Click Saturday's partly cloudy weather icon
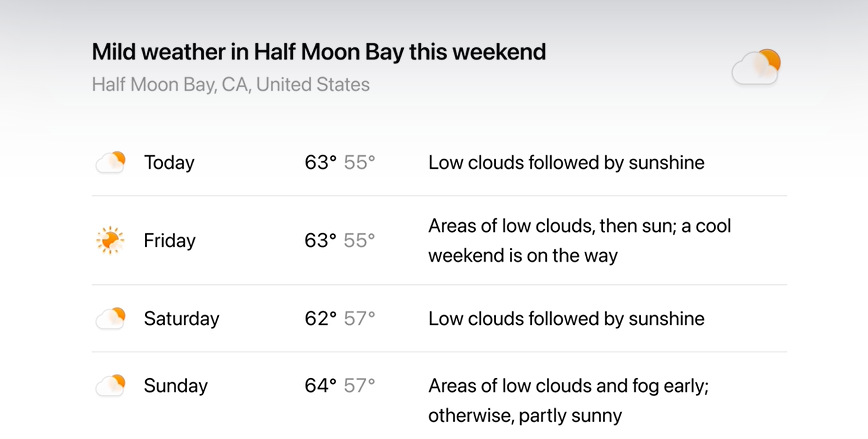 click(111, 318)
